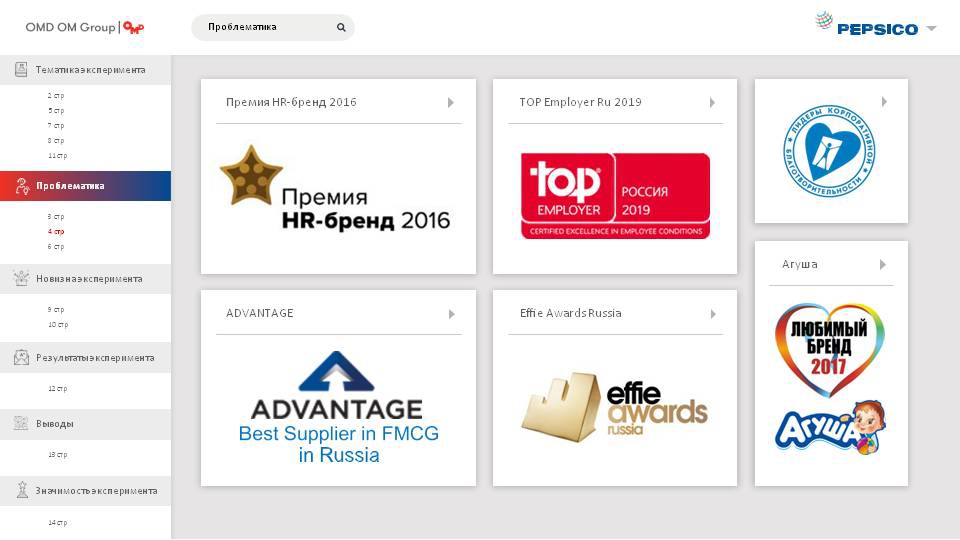
Task: Go to page 2 стр
Action: coord(56,96)
